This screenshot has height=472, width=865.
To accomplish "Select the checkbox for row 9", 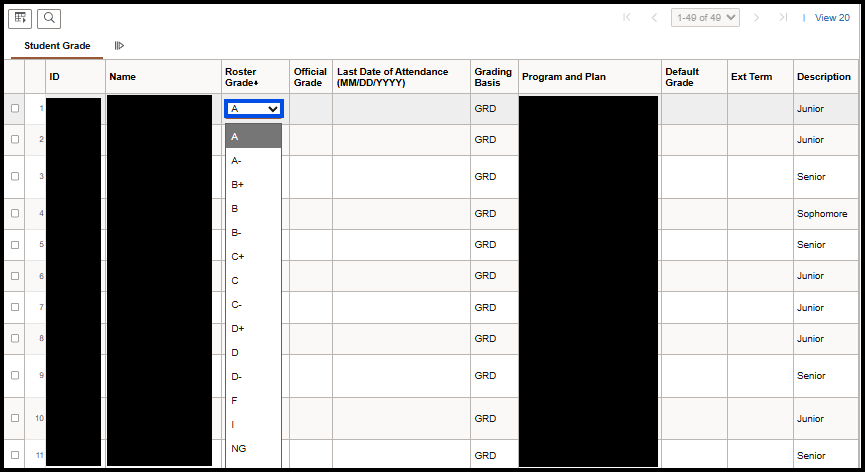I will (15, 376).
